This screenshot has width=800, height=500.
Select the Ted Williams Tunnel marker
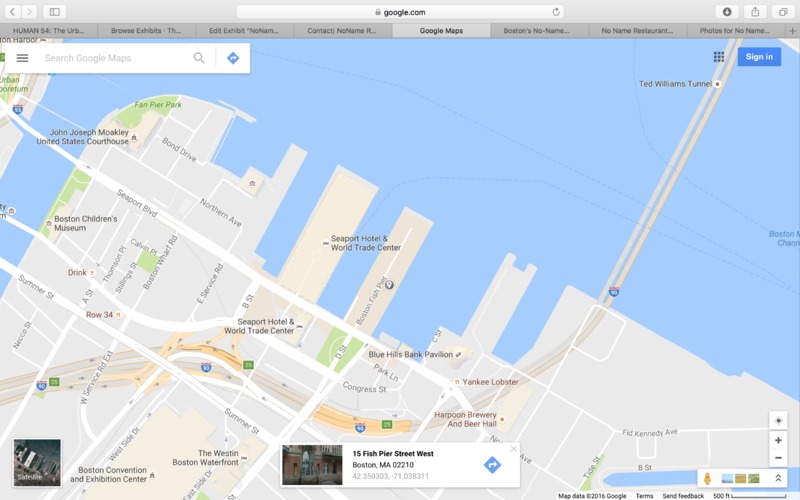(717, 84)
